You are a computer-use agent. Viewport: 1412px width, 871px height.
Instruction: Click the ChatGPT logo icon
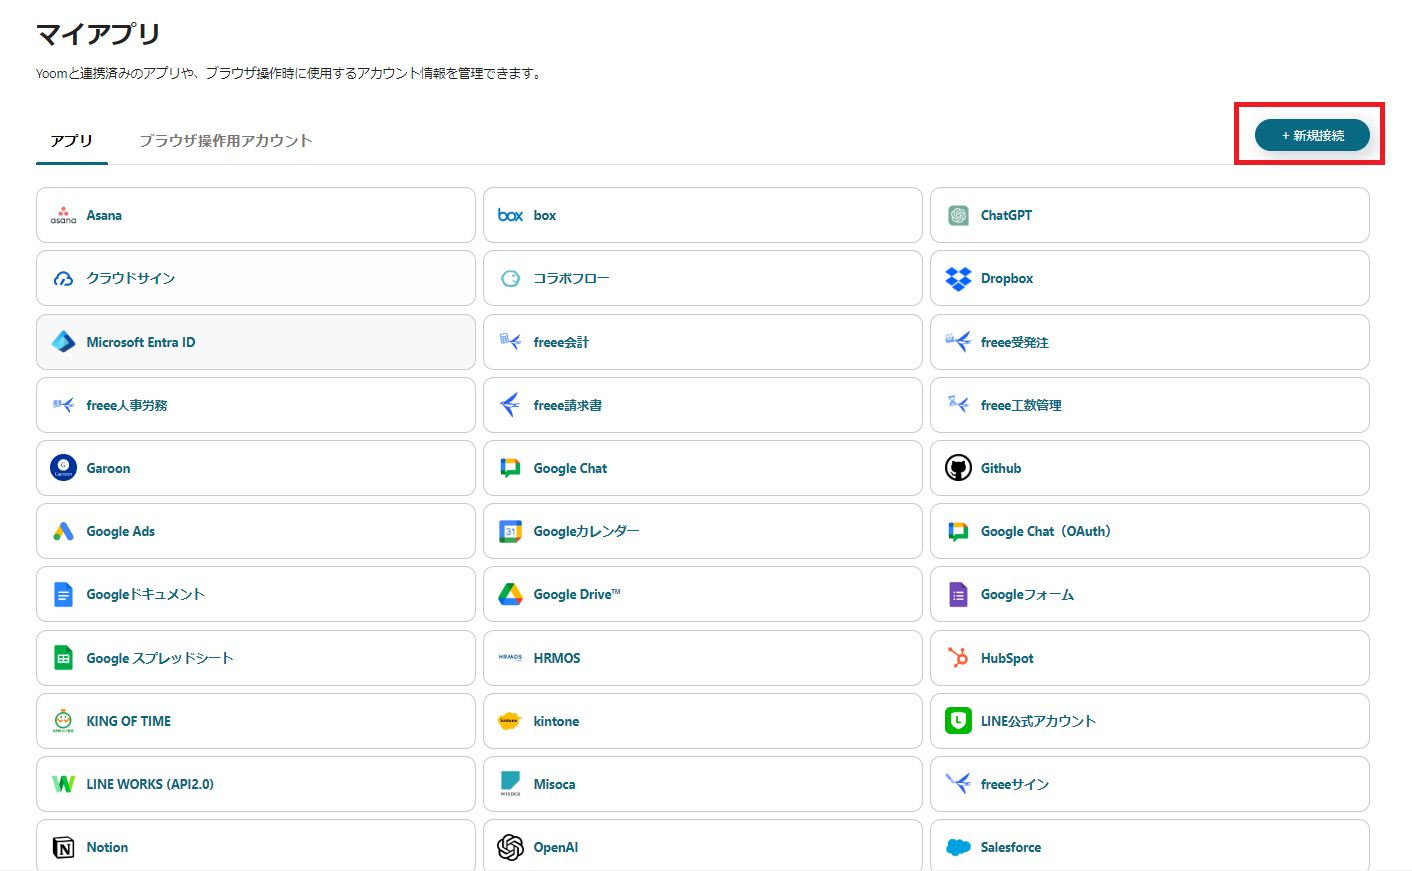click(x=958, y=216)
